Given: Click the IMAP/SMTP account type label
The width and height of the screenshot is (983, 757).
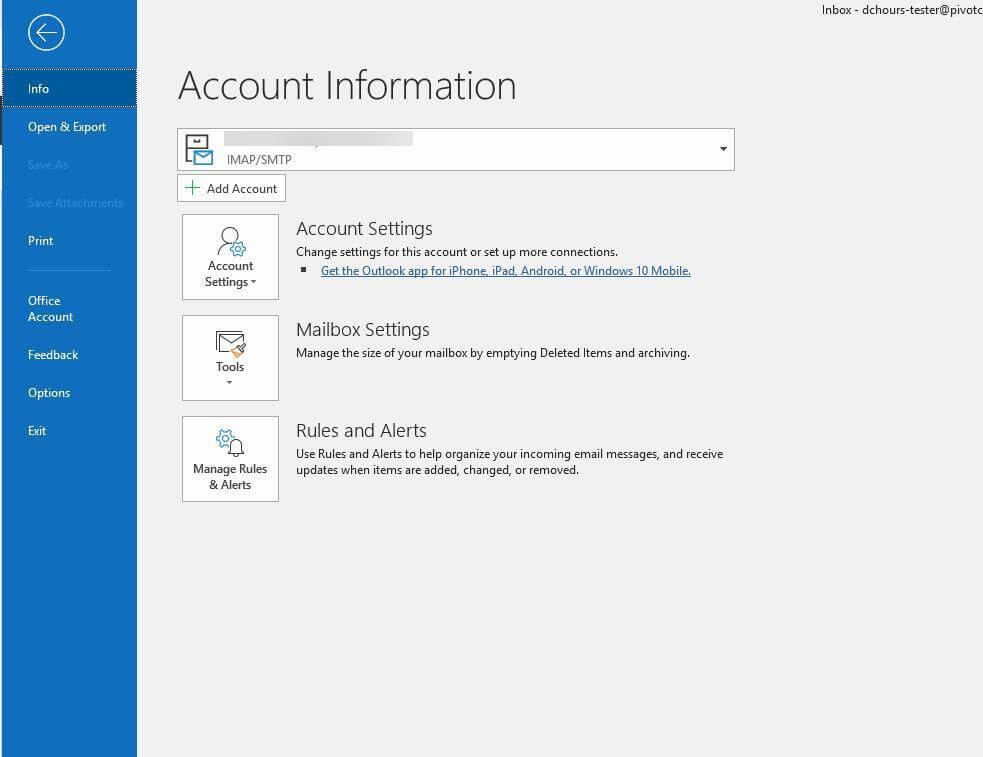Looking at the screenshot, I should (259, 160).
